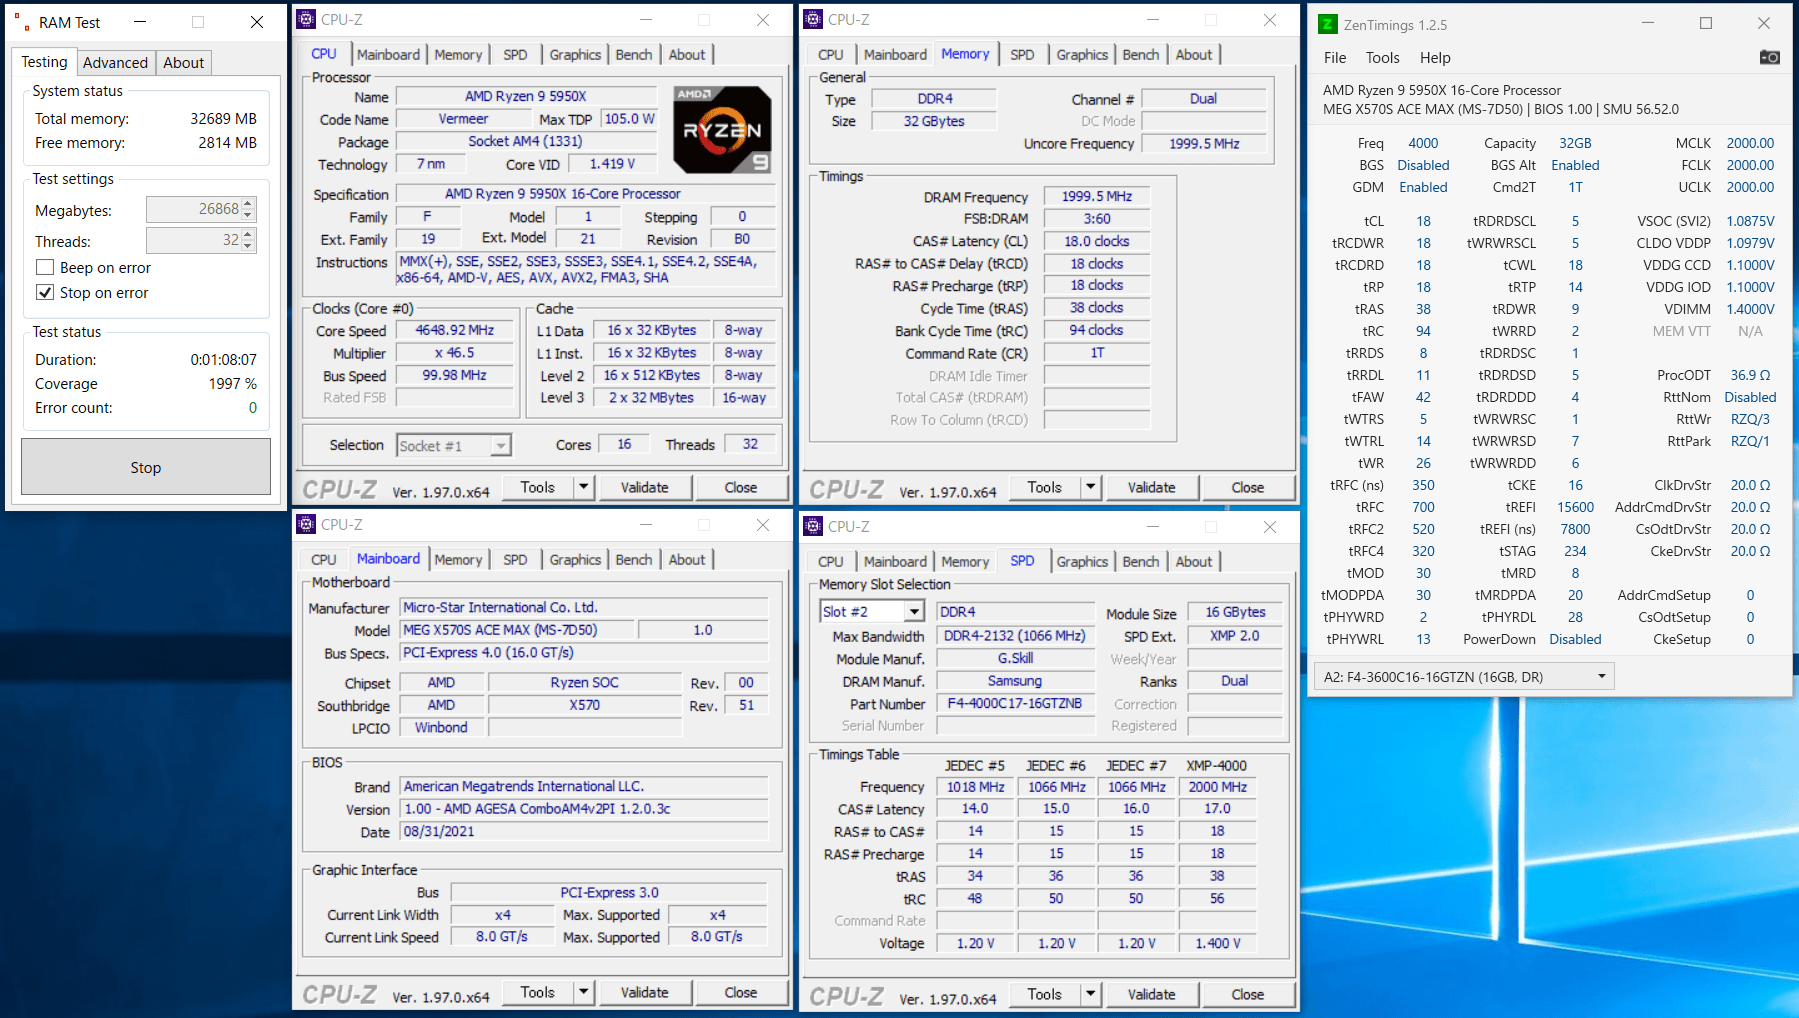The width and height of the screenshot is (1799, 1018).
Task: Minimize the ZenTimings window
Action: pyautogui.click(x=1648, y=23)
